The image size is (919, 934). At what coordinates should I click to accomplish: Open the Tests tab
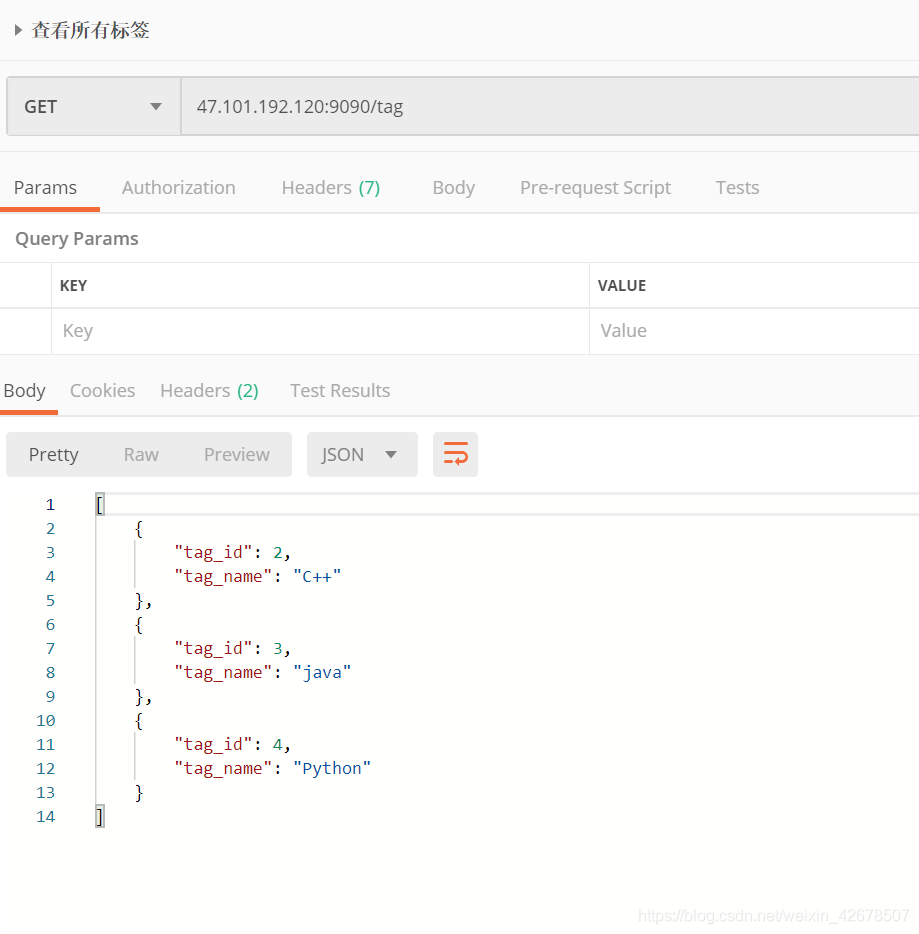[x=737, y=188]
